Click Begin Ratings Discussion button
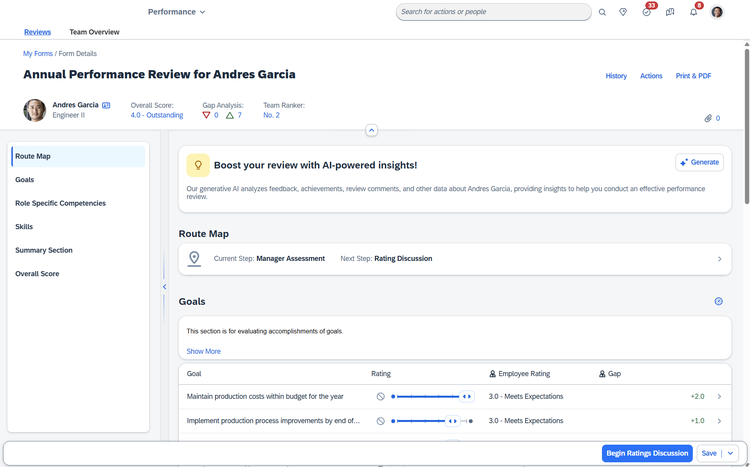 647,453
